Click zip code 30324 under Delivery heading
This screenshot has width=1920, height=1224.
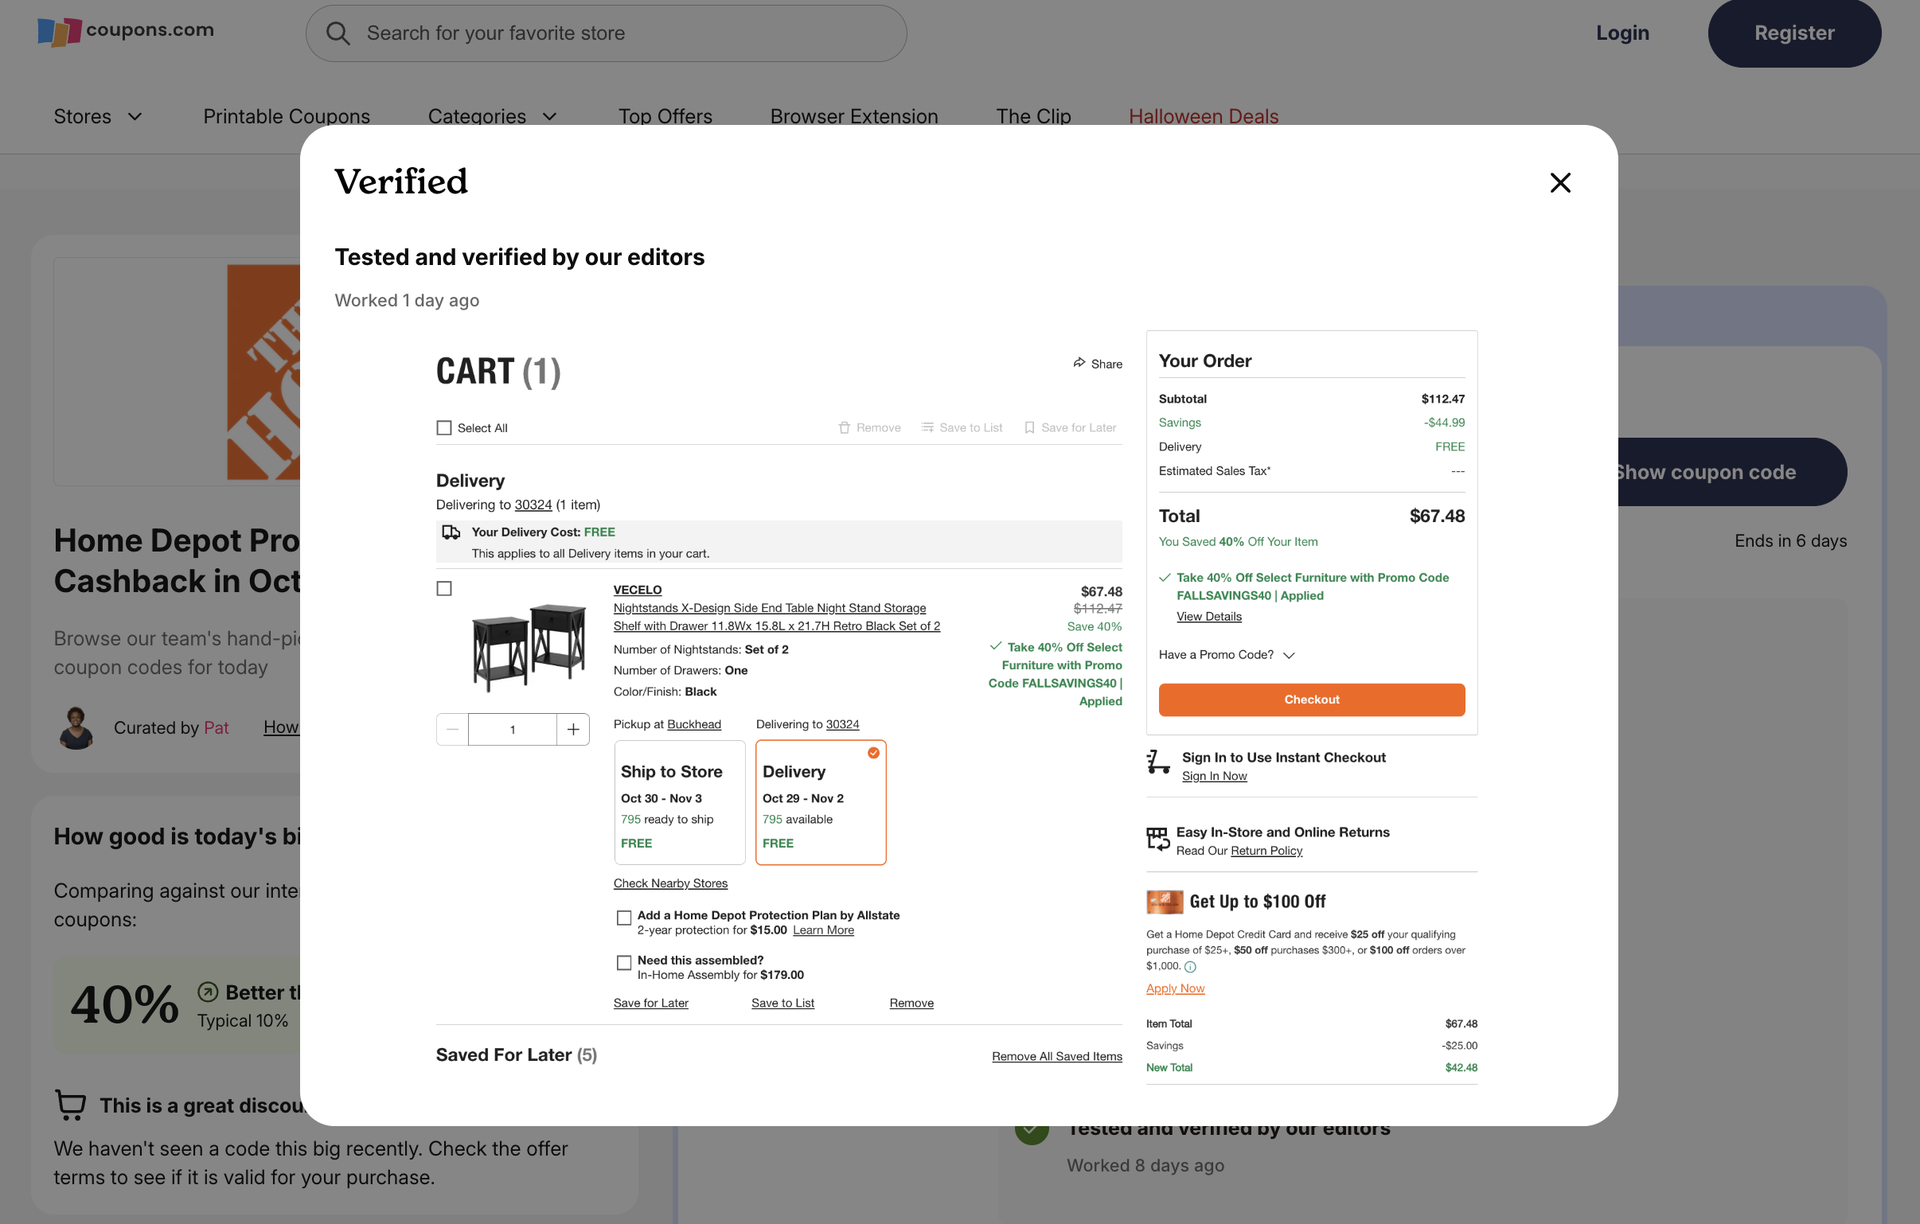tap(533, 505)
